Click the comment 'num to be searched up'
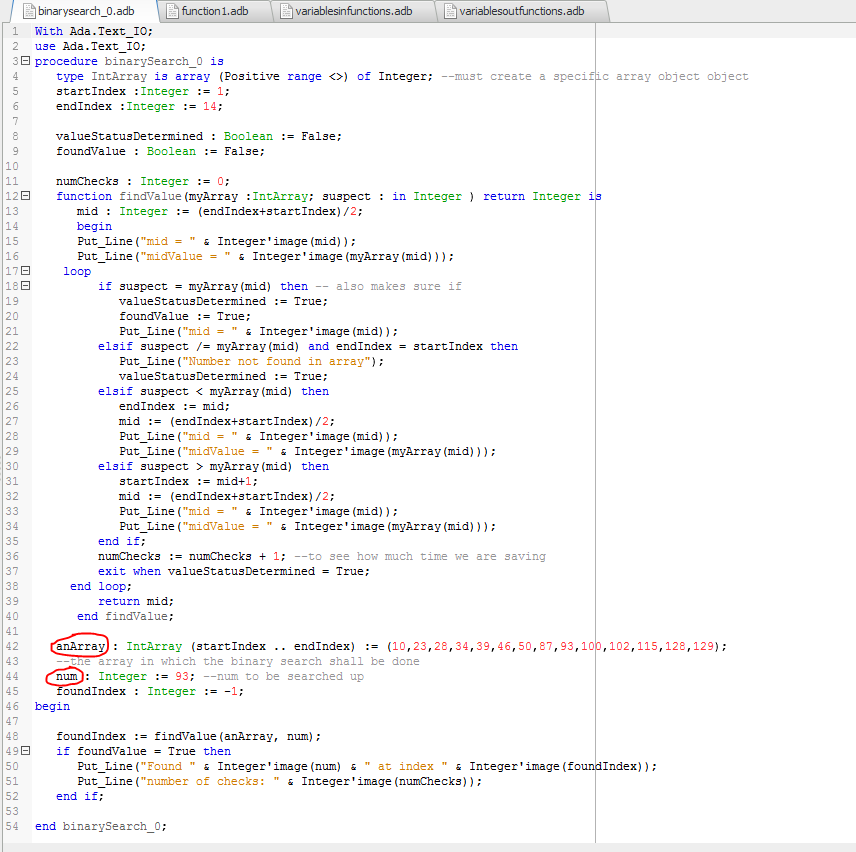 283,676
